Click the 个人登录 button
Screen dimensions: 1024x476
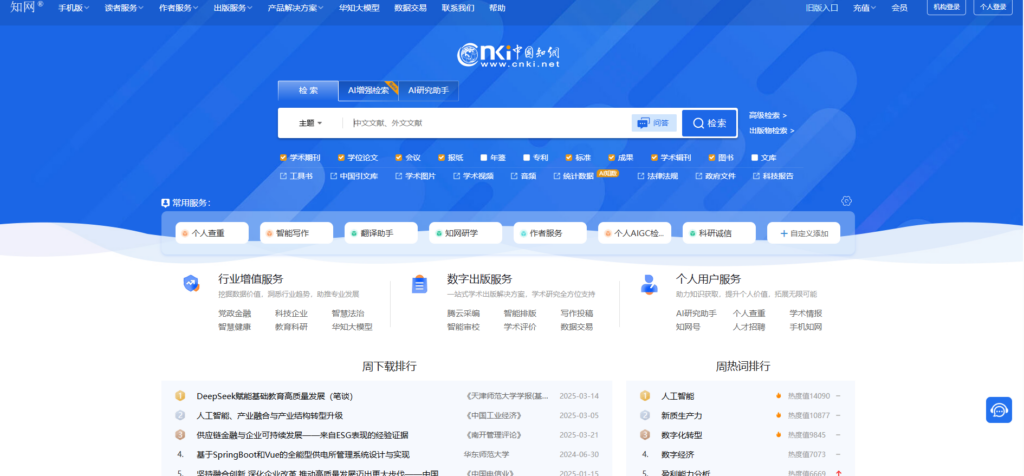point(993,7)
